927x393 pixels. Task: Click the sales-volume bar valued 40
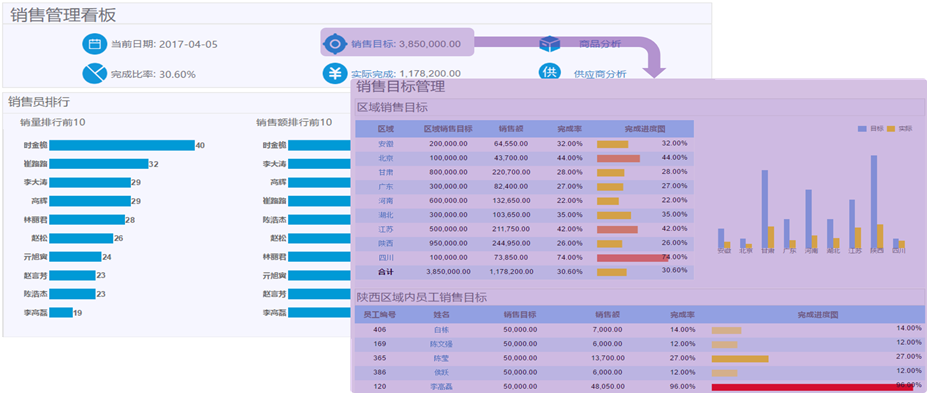[x=122, y=145]
